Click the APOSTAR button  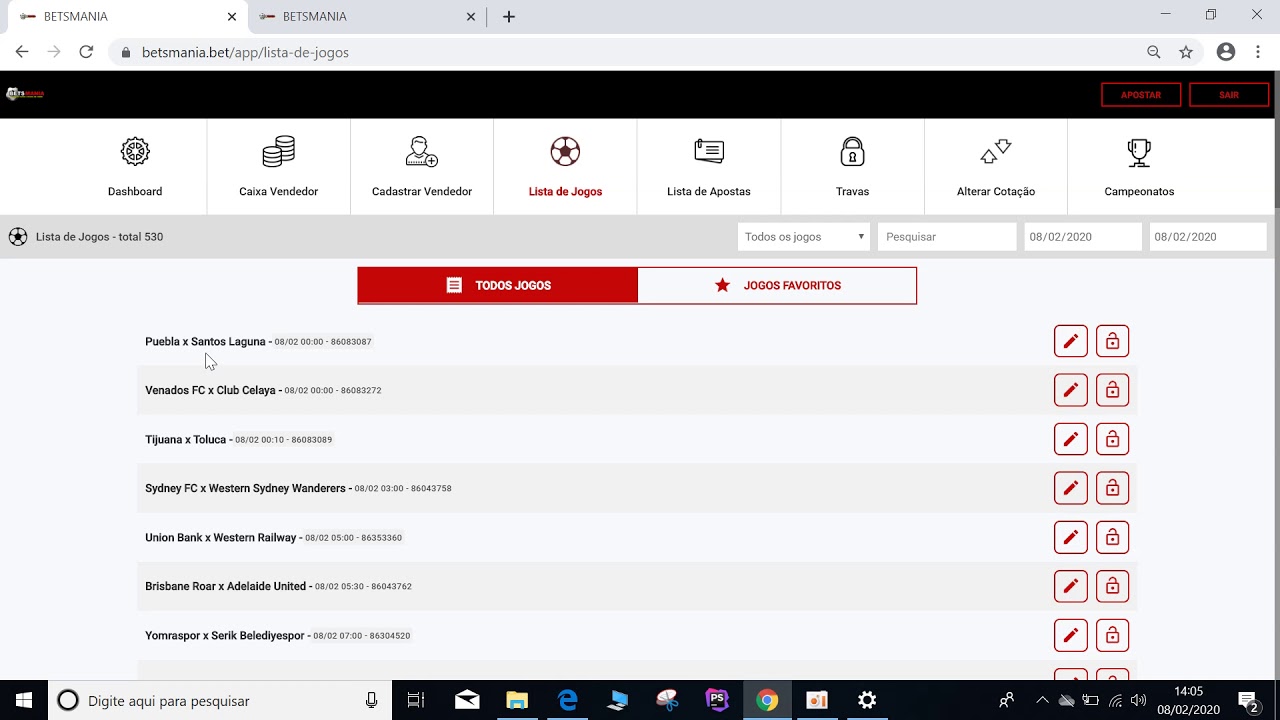click(1141, 95)
